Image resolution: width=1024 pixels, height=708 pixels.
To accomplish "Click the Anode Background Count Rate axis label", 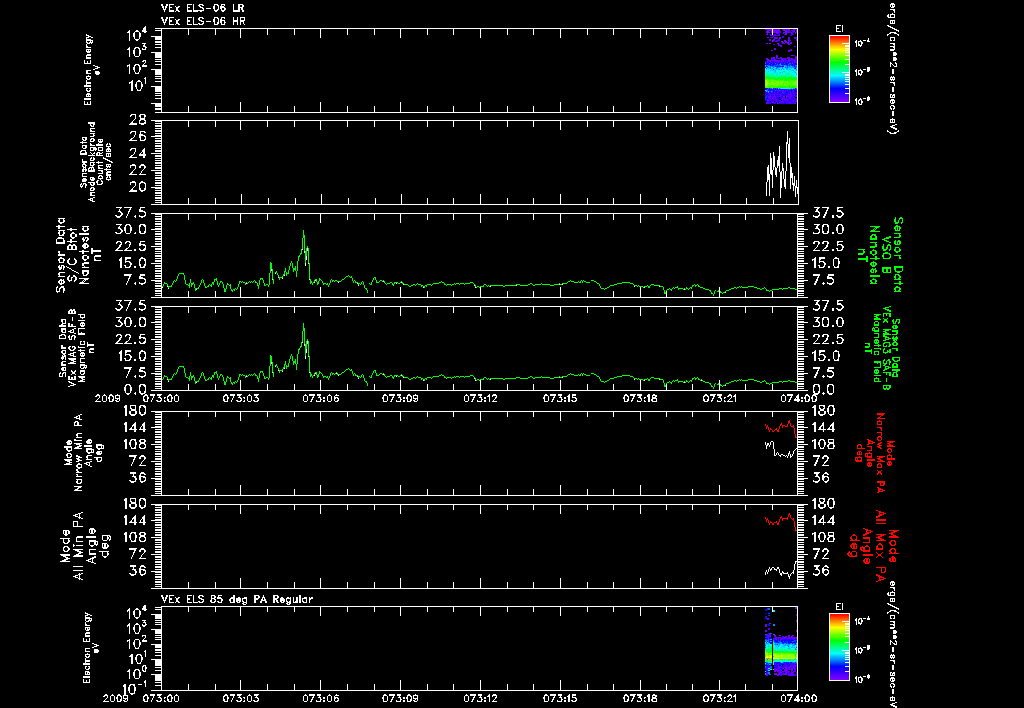I will [97, 162].
